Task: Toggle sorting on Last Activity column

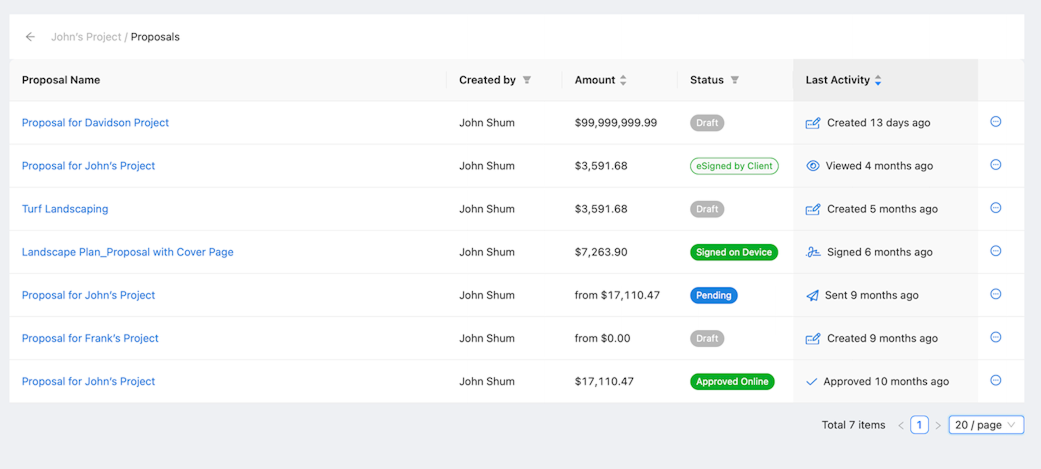Action: point(878,80)
